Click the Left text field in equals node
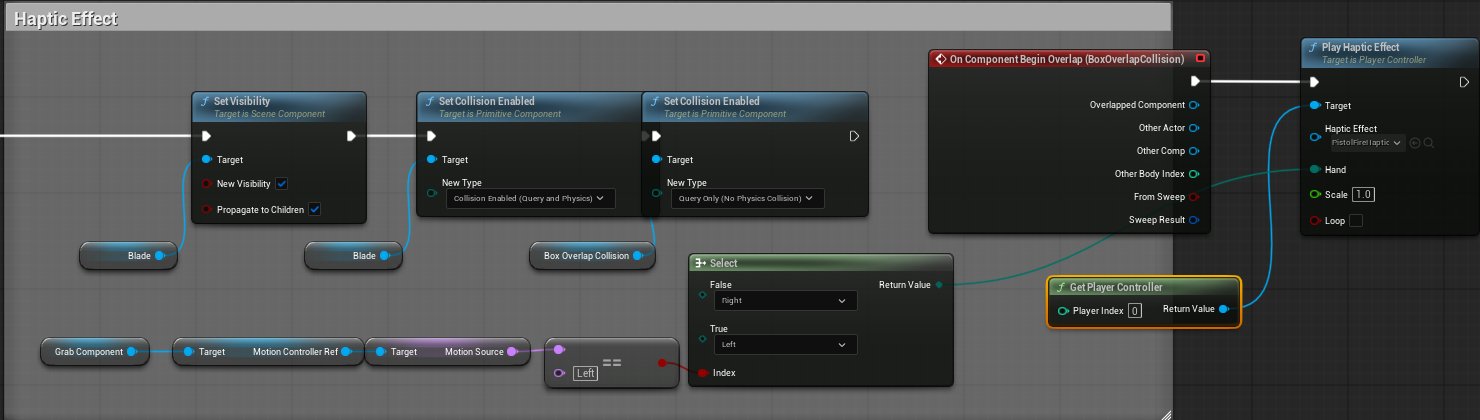 coord(586,374)
